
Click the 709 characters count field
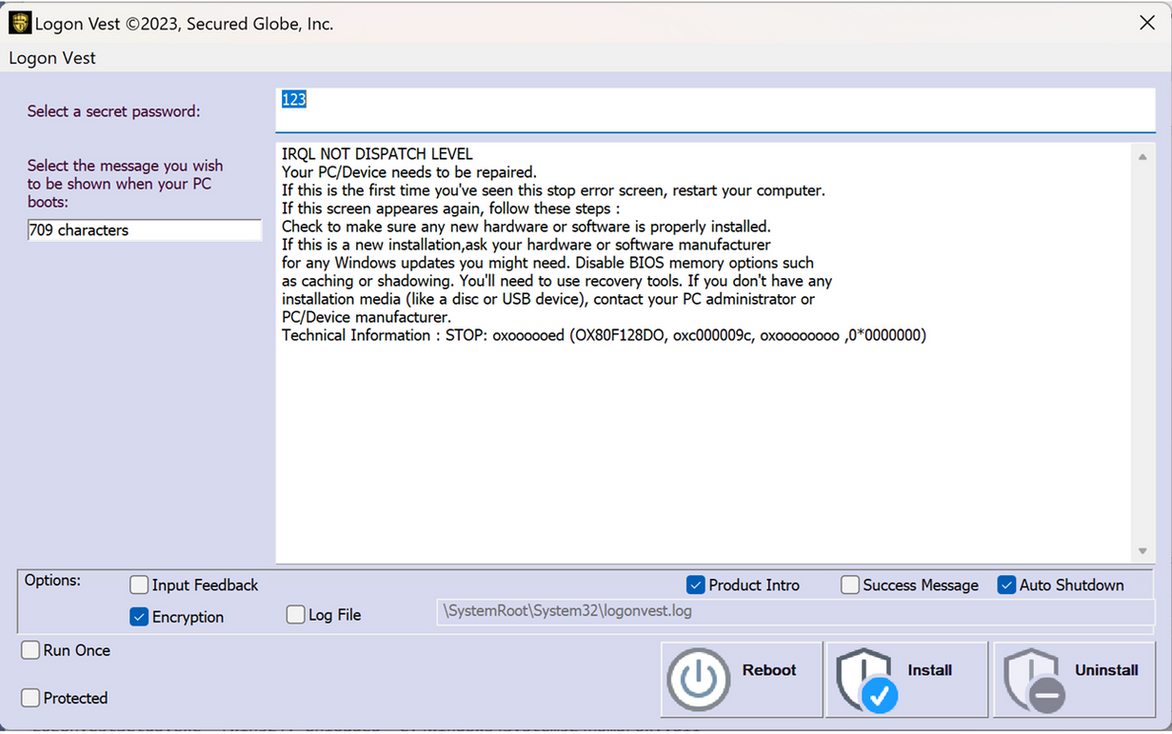click(x=144, y=230)
